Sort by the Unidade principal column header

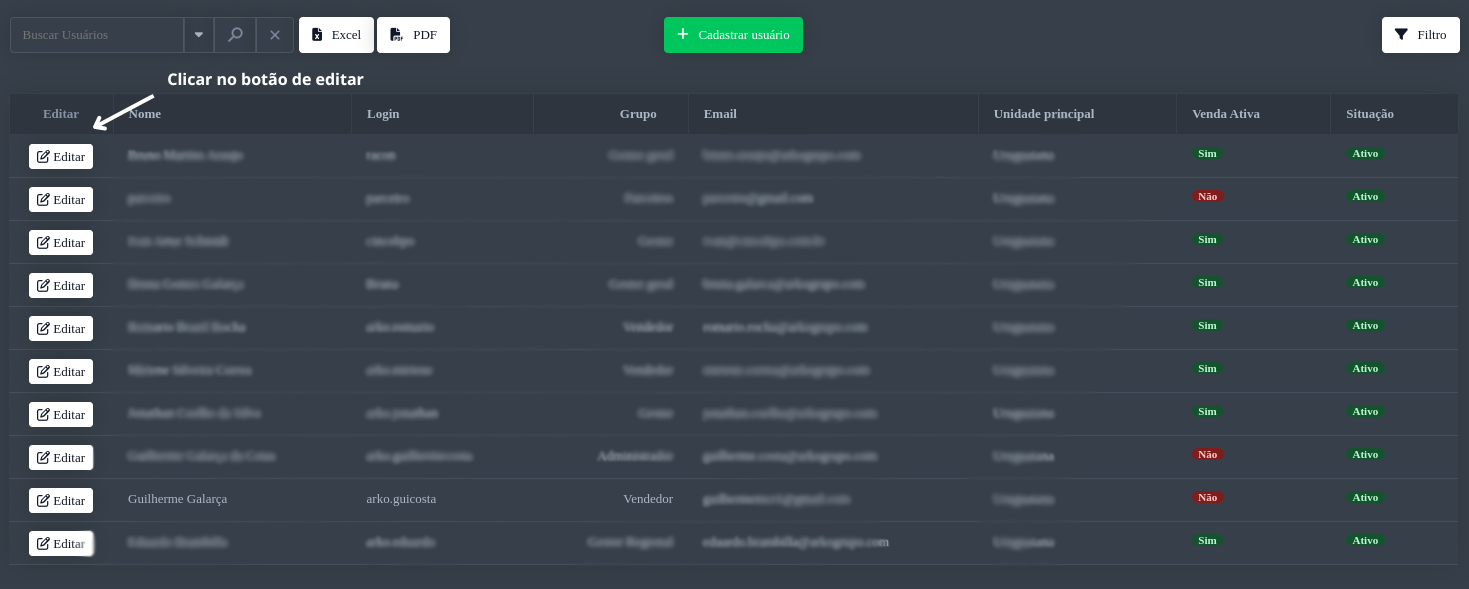pos(1044,114)
